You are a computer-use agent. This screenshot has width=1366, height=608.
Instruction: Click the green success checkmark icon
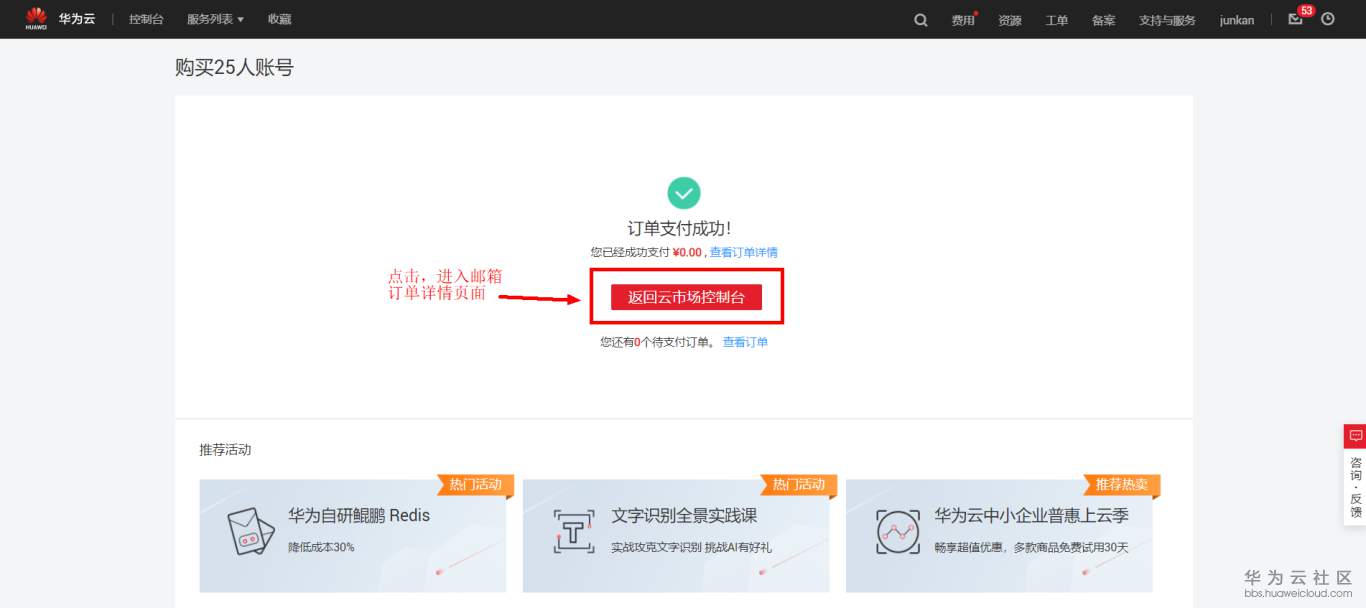(x=684, y=192)
